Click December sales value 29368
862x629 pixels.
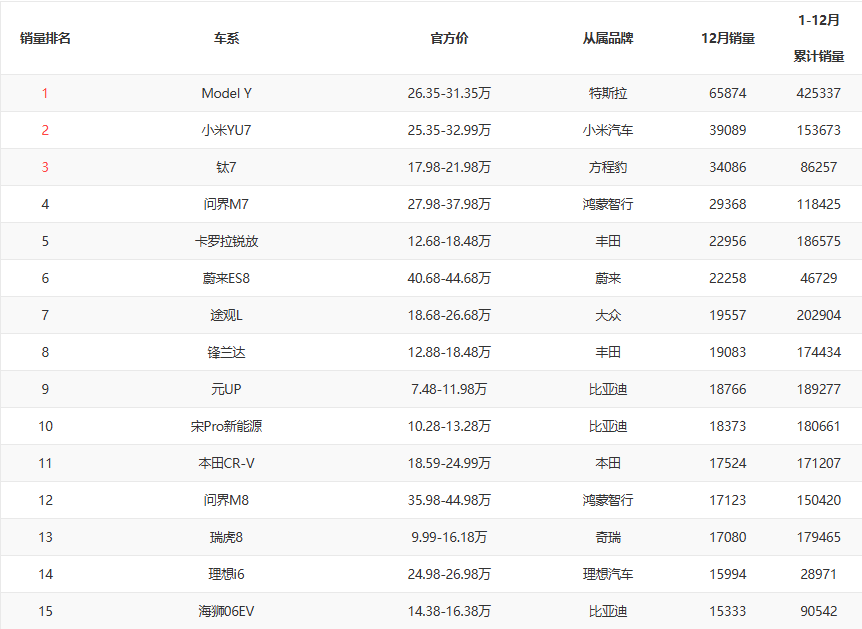tap(728, 204)
